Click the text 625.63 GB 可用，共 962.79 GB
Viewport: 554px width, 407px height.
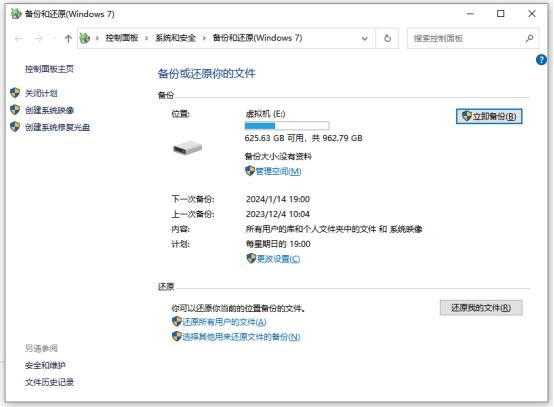click(303, 138)
